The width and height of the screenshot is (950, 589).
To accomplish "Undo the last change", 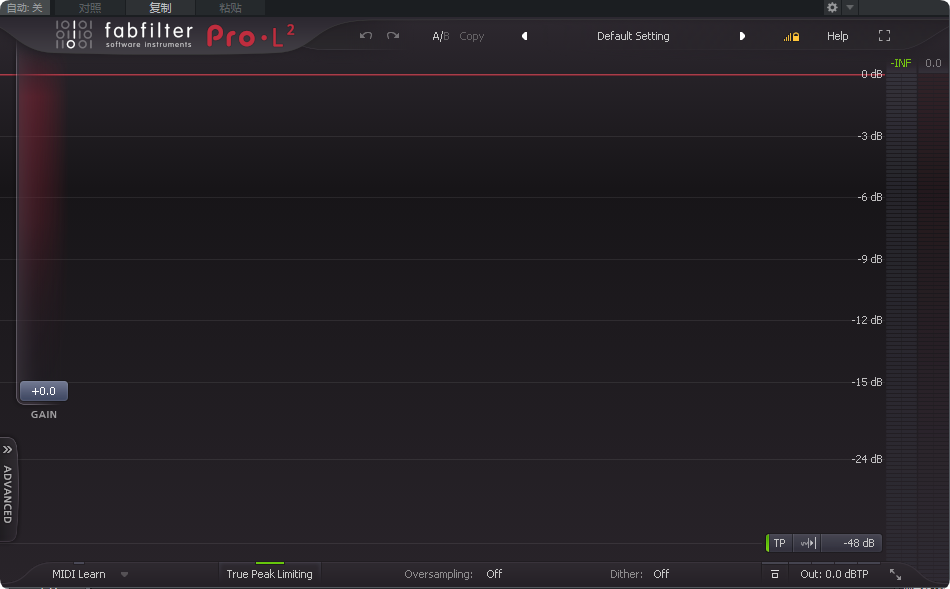I will coord(365,36).
